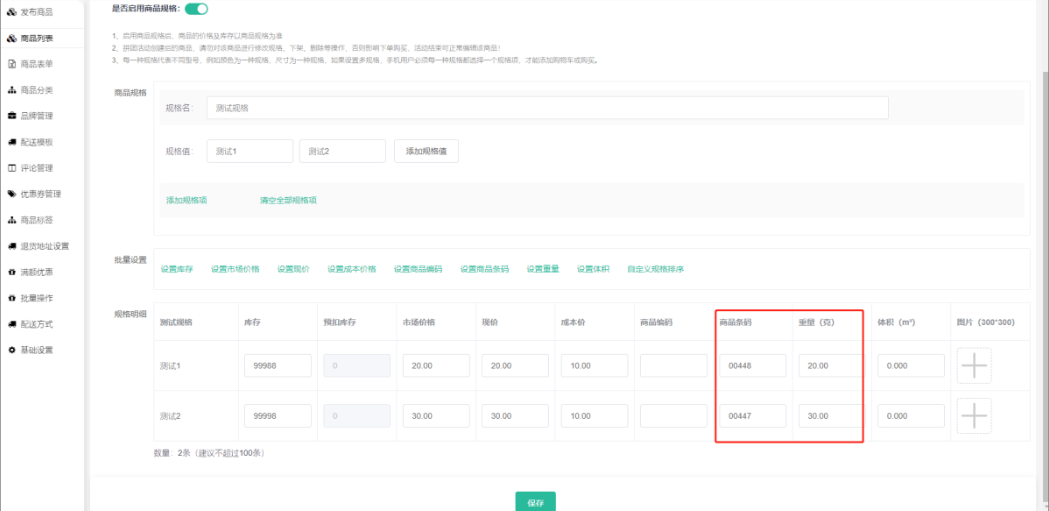The width and height of the screenshot is (1049, 511).
Task: Focus the 规格名 input field
Action: [x=547, y=107]
